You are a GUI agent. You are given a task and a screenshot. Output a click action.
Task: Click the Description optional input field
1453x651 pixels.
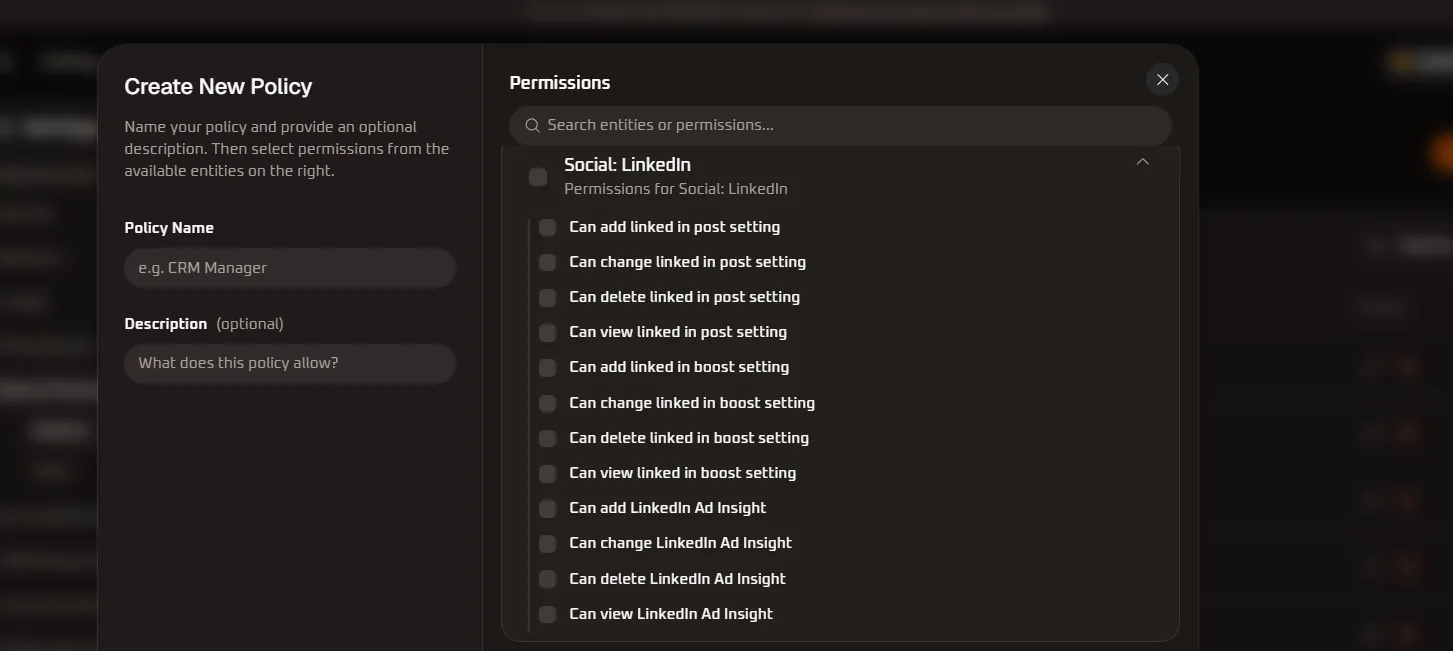(x=290, y=363)
